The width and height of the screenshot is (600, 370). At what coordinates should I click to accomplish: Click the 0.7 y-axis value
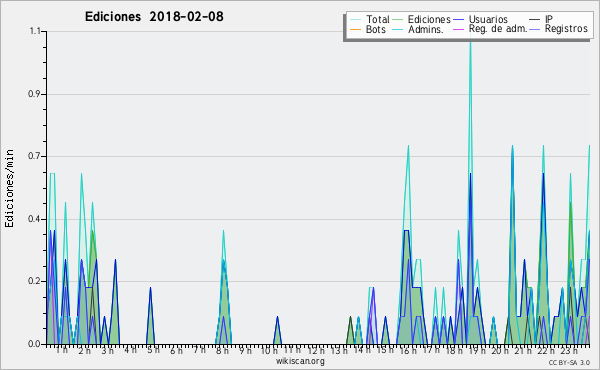pos(34,156)
